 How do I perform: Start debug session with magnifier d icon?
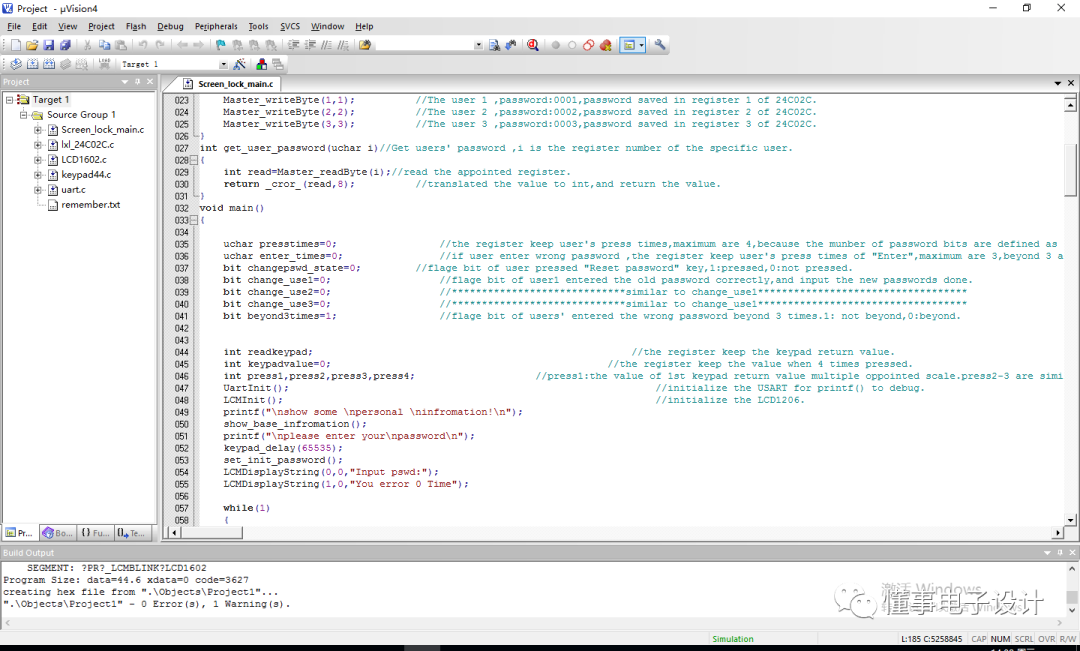point(532,45)
